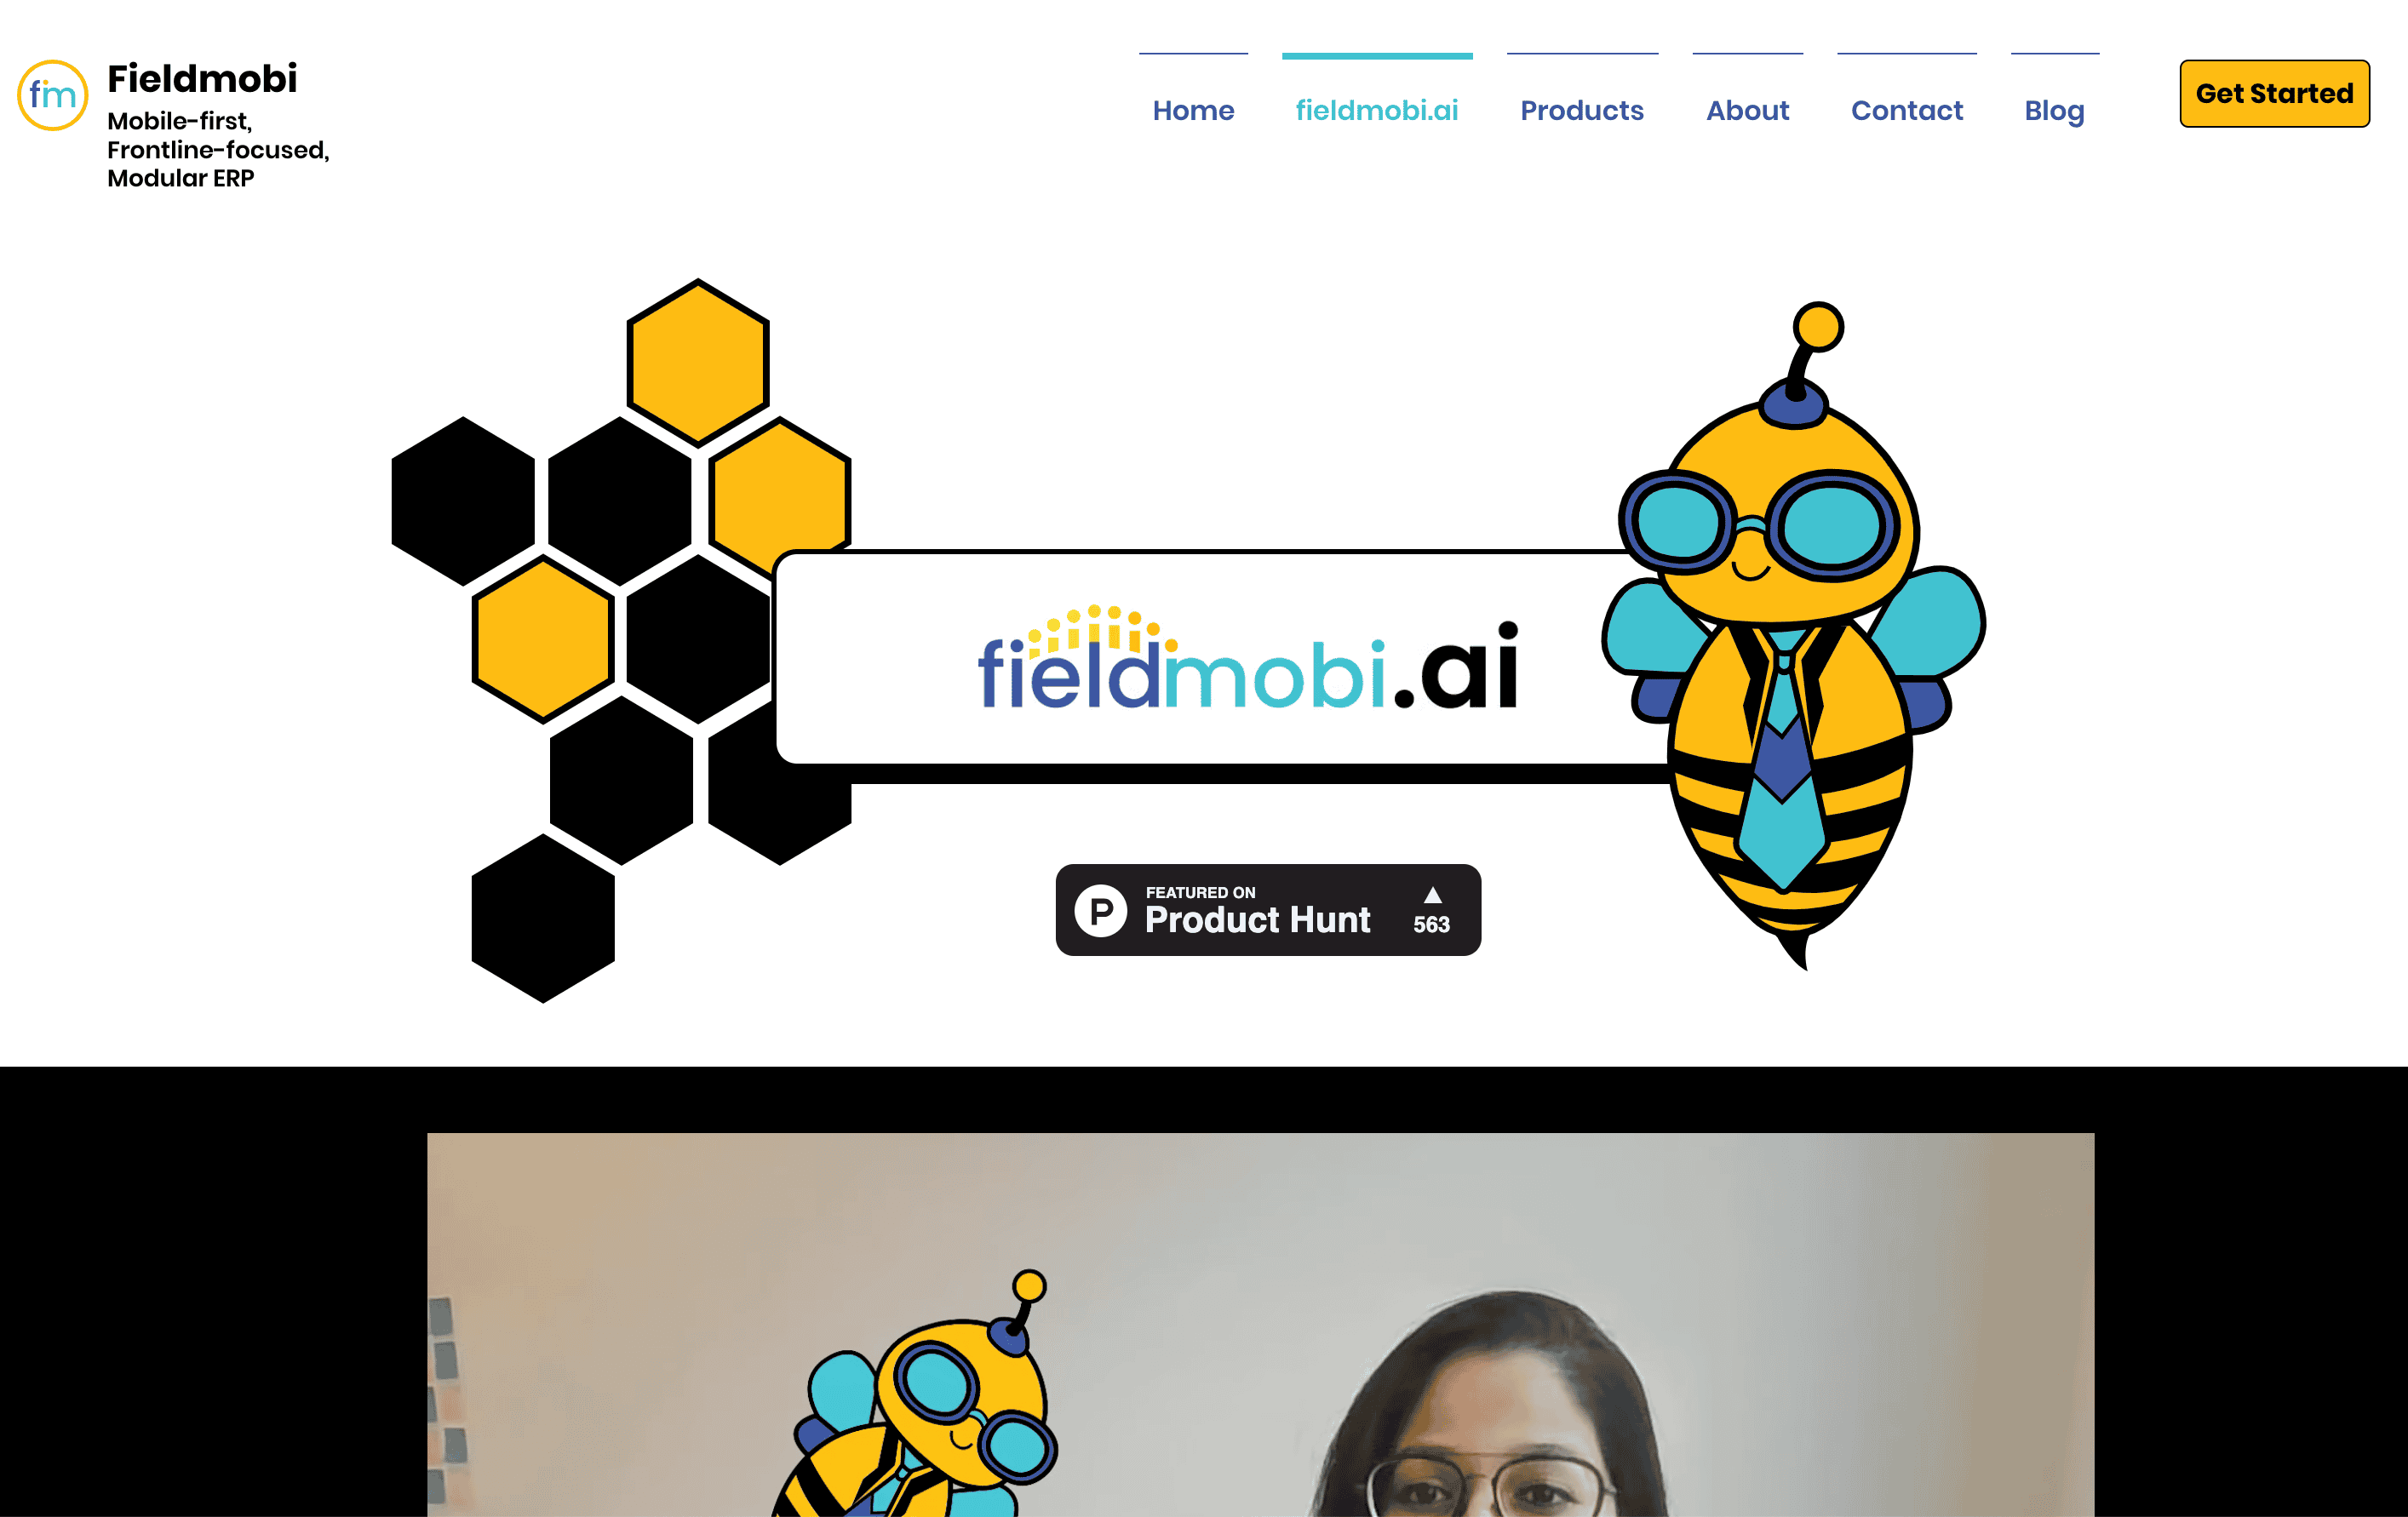This screenshot has height=1517, width=2408.
Task: Click the Home navigation link
Action: point(1192,110)
